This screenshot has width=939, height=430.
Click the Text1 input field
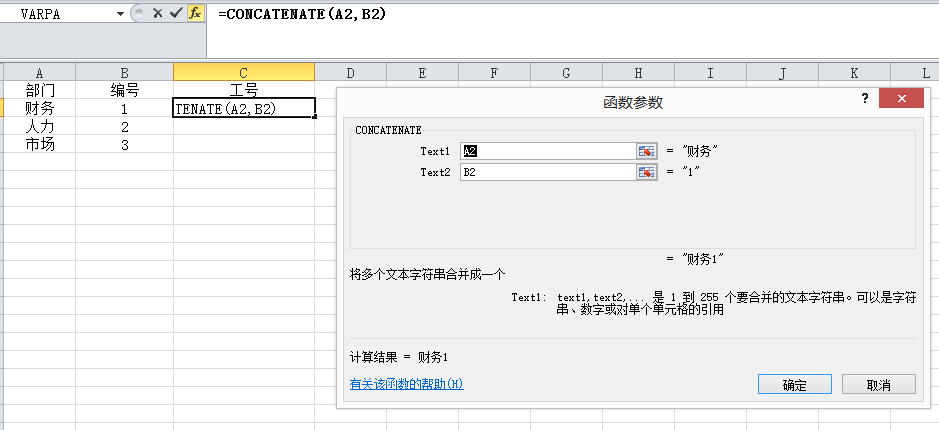click(x=547, y=152)
